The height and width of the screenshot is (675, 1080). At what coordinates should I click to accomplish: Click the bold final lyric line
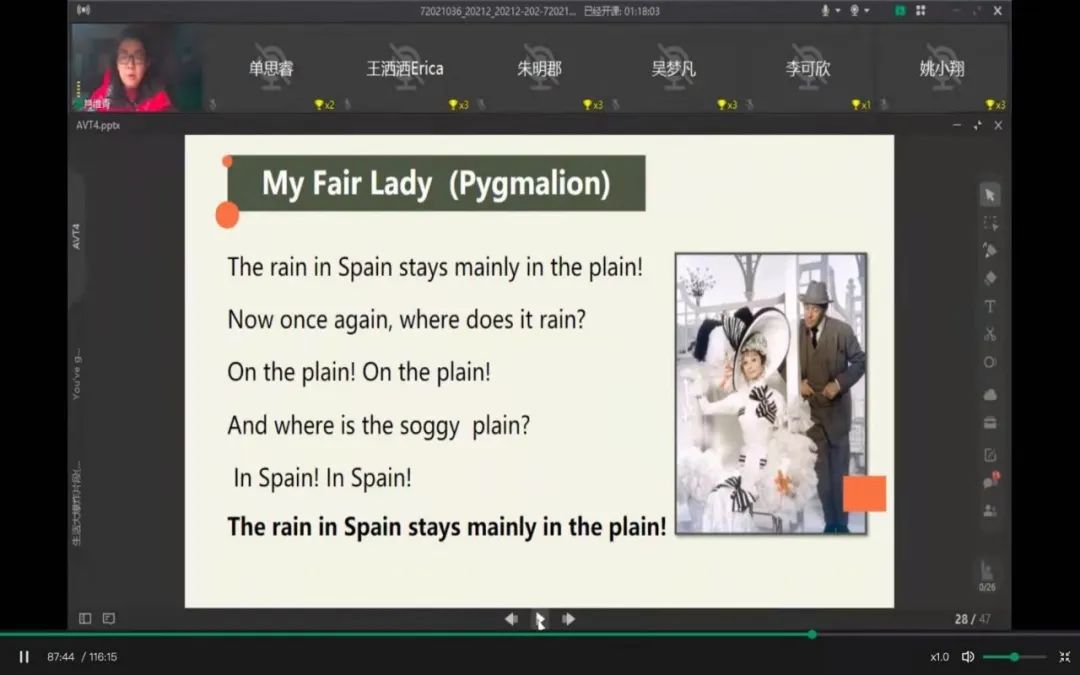pos(447,527)
